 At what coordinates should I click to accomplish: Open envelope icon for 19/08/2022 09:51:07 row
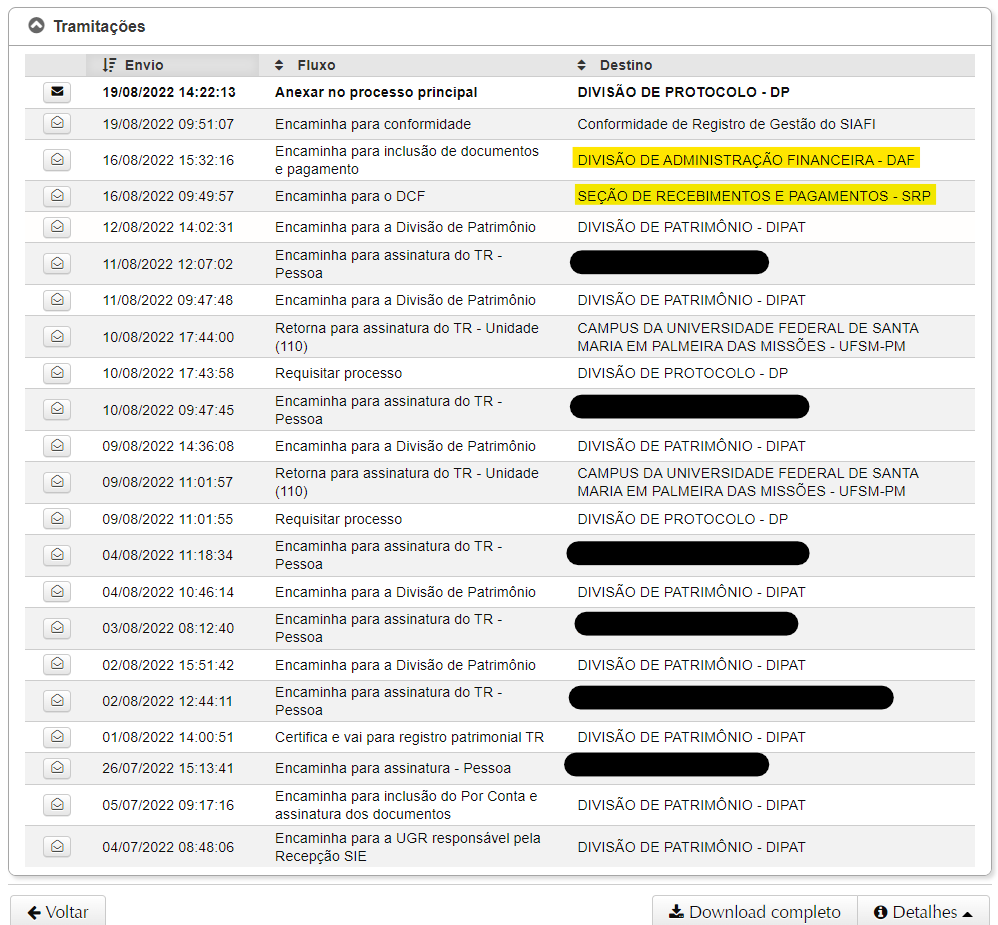point(57,124)
